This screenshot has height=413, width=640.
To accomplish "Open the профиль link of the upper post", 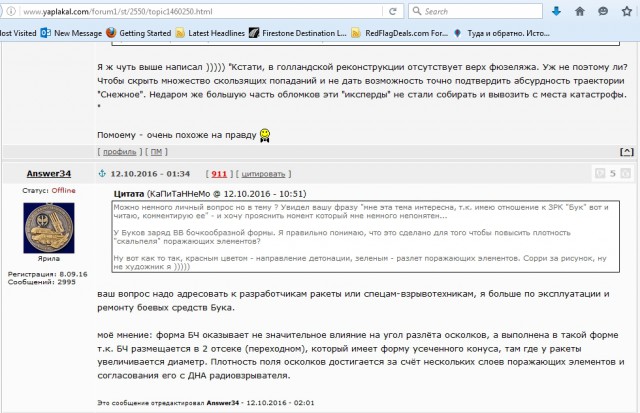I will click(120, 152).
